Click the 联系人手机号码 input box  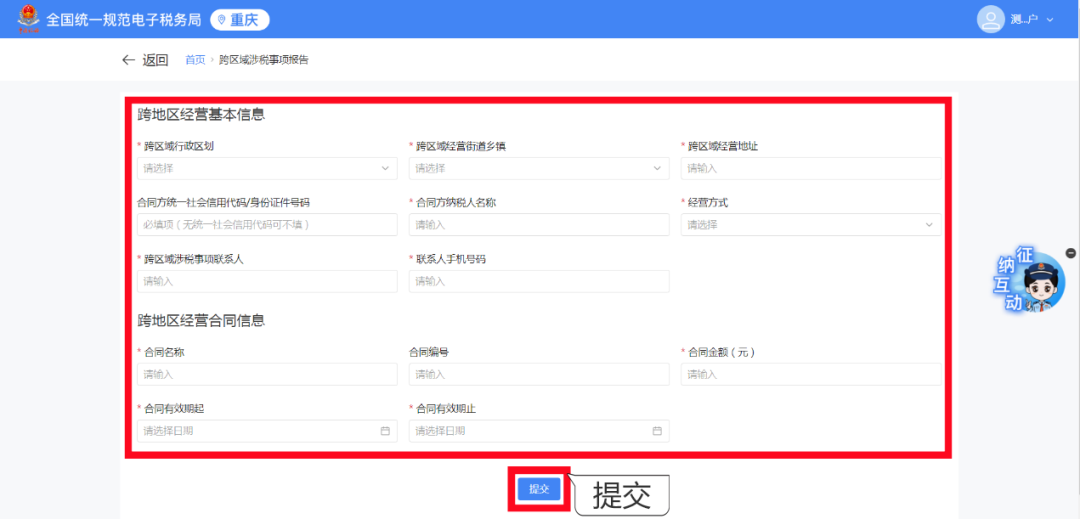tap(539, 282)
